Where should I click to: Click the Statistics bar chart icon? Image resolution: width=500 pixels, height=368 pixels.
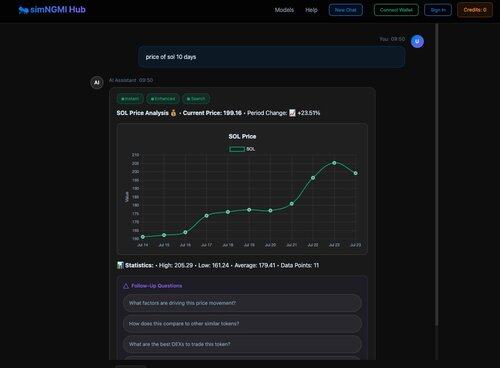click(x=120, y=265)
